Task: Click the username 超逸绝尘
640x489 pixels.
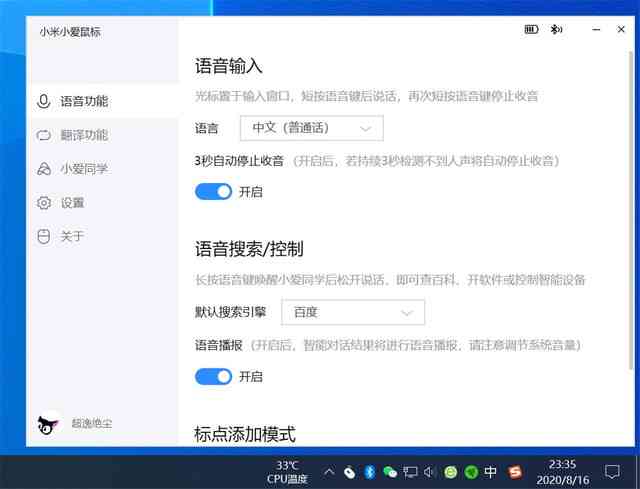Action: tap(91, 423)
